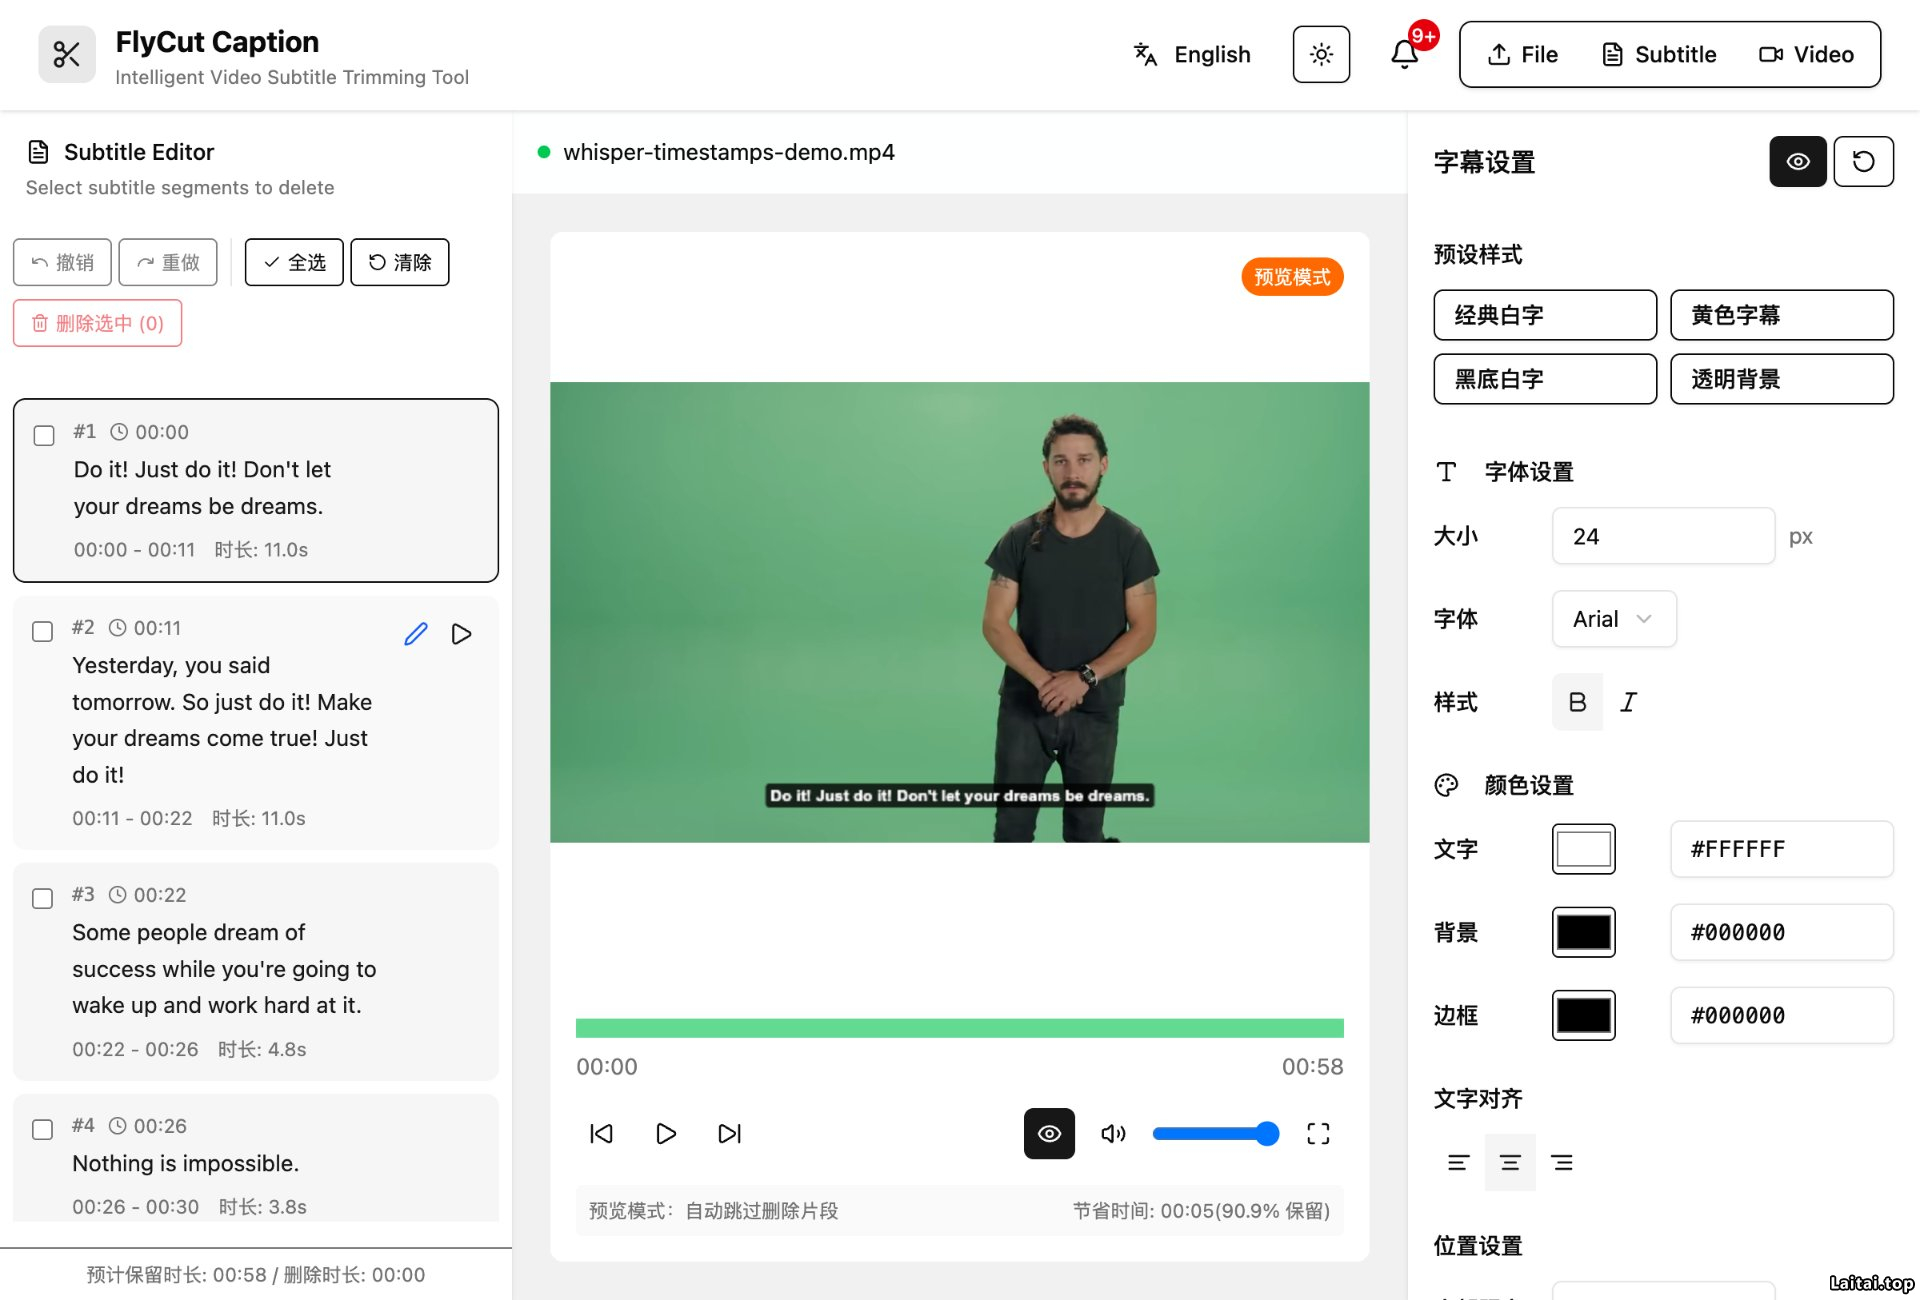Reset subtitle settings with circular arrow
Screen dimensions: 1920x1300
pos(1863,161)
